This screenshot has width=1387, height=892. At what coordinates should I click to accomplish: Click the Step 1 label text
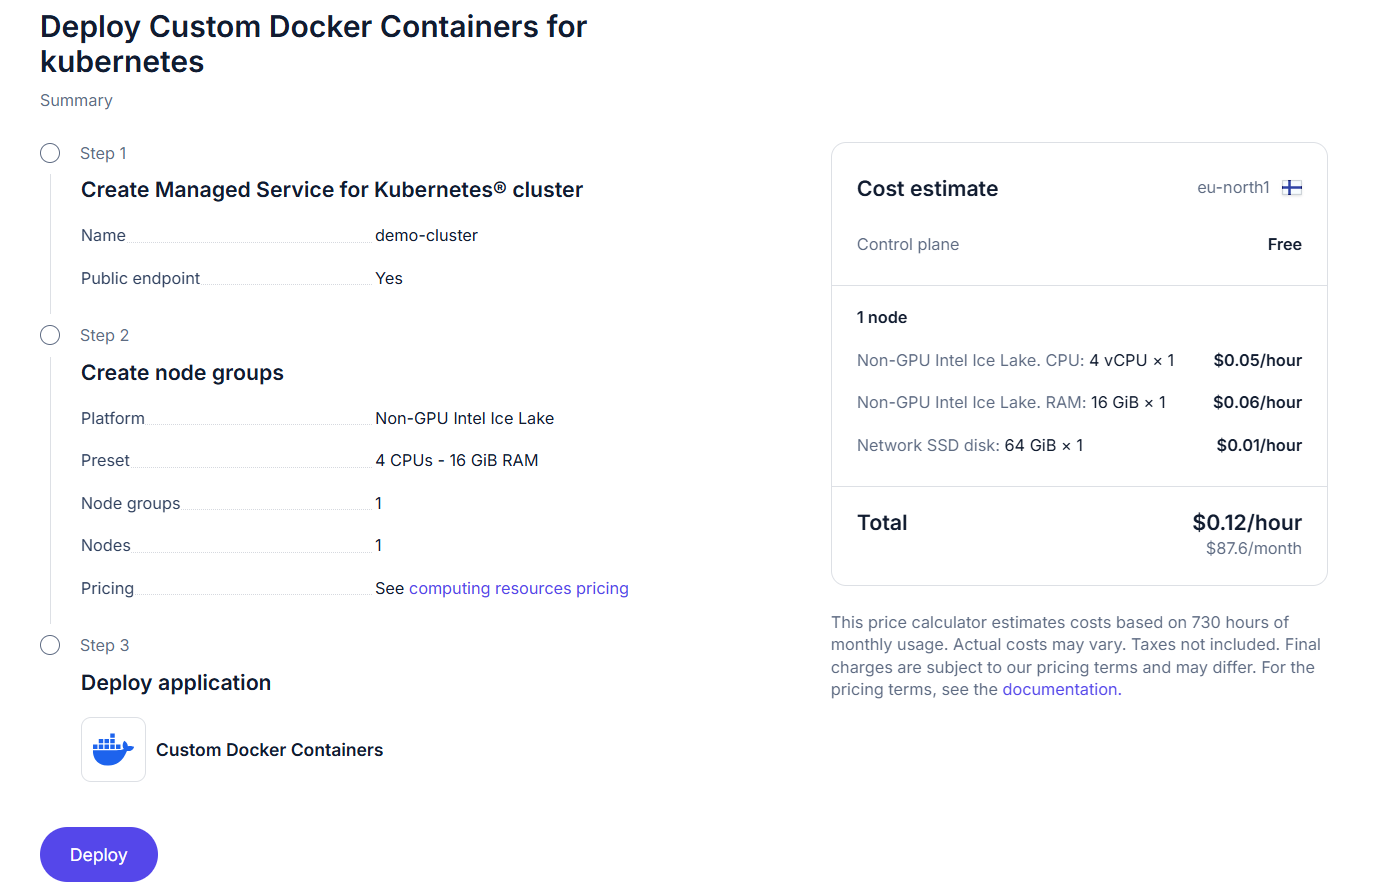point(103,153)
